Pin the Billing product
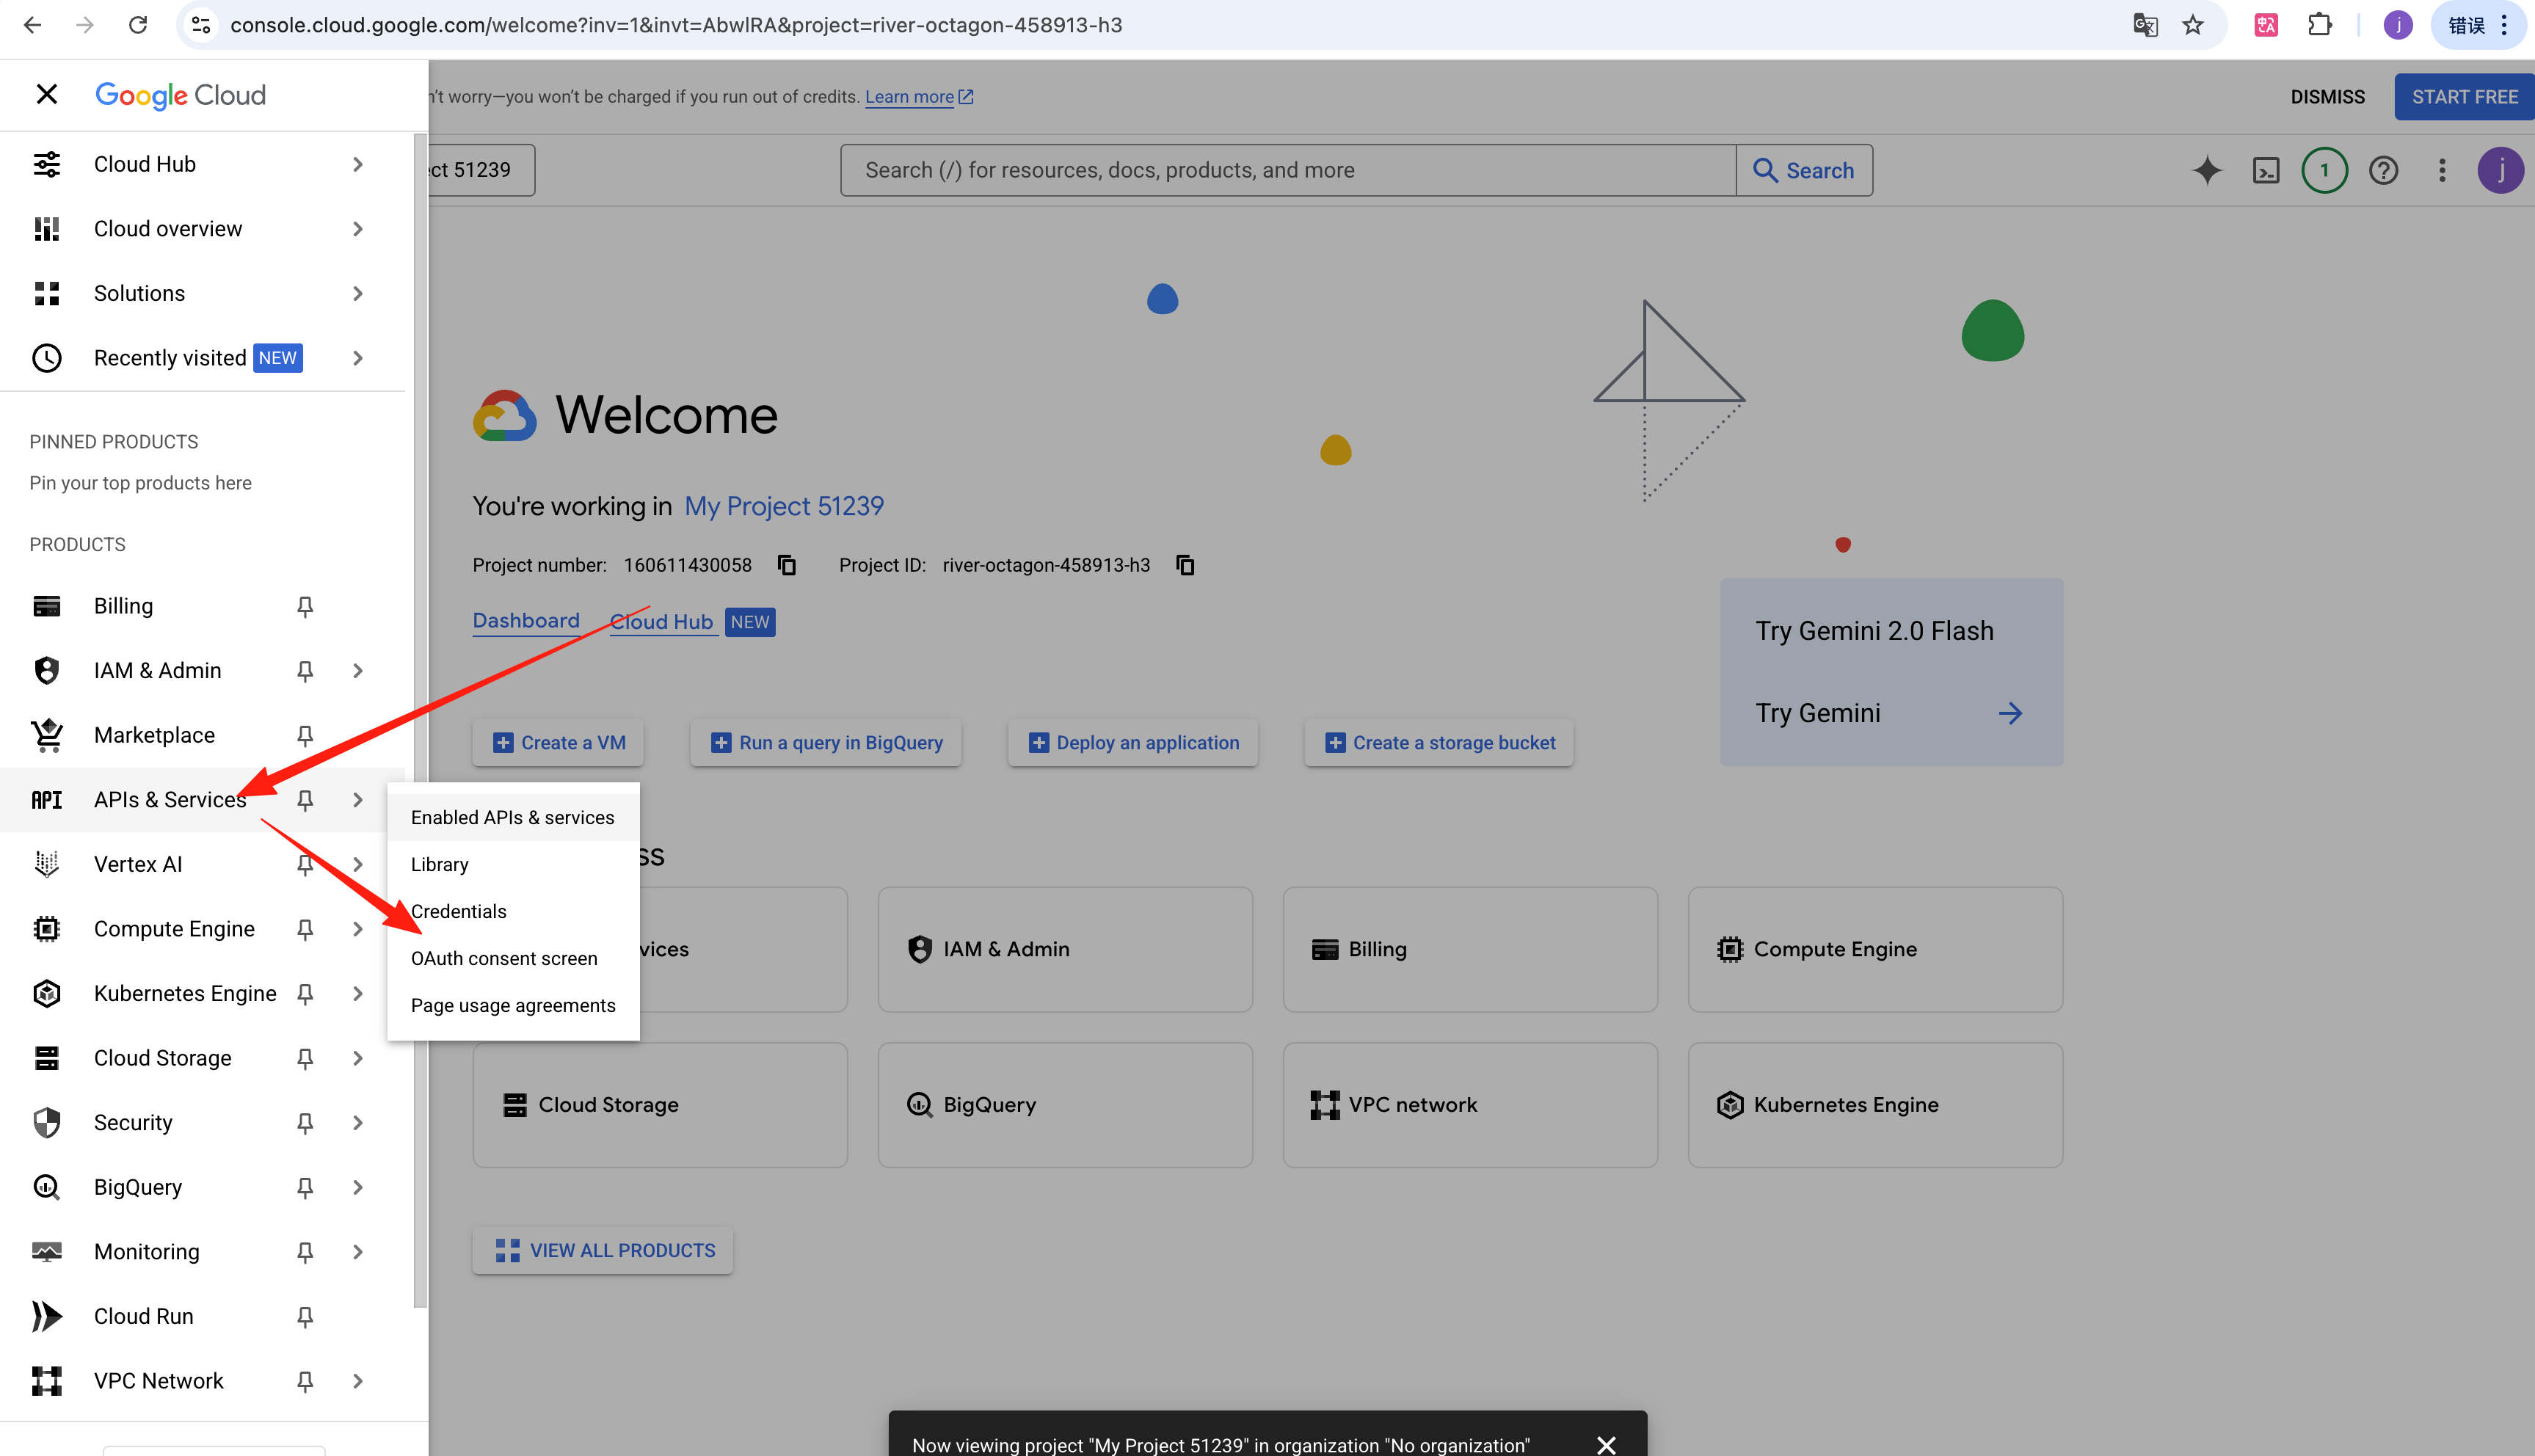 tap(305, 606)
